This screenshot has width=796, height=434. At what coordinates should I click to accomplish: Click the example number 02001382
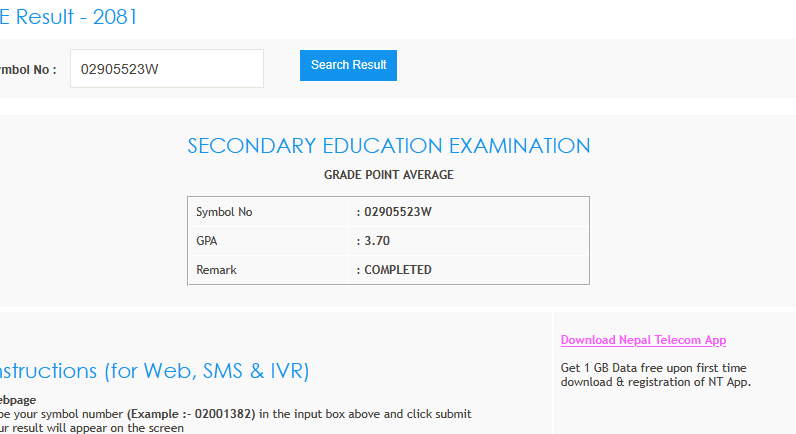(x=225, y=414)
